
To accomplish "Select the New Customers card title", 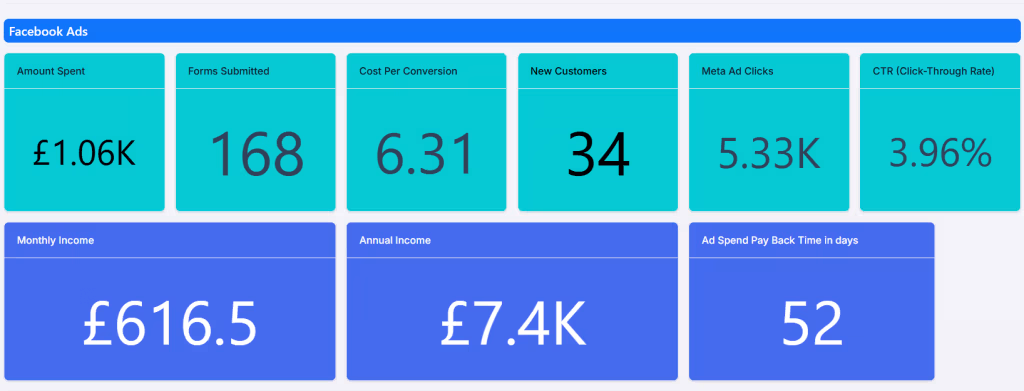I will point(568,71).
